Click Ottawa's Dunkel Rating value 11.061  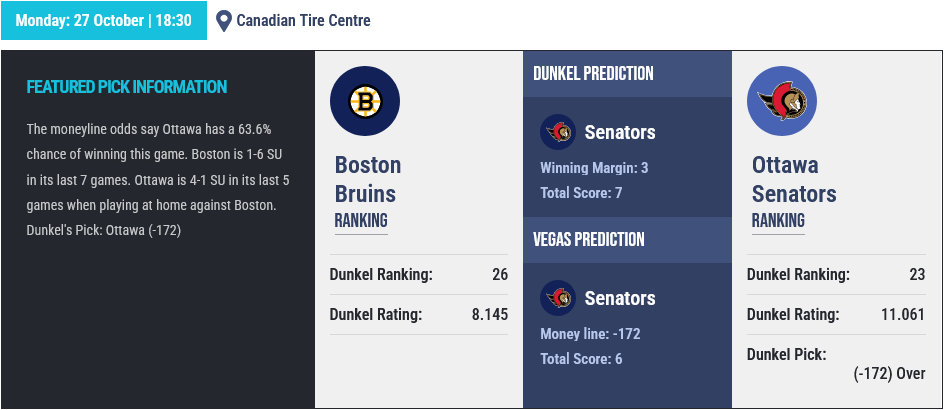pos(904,314)
